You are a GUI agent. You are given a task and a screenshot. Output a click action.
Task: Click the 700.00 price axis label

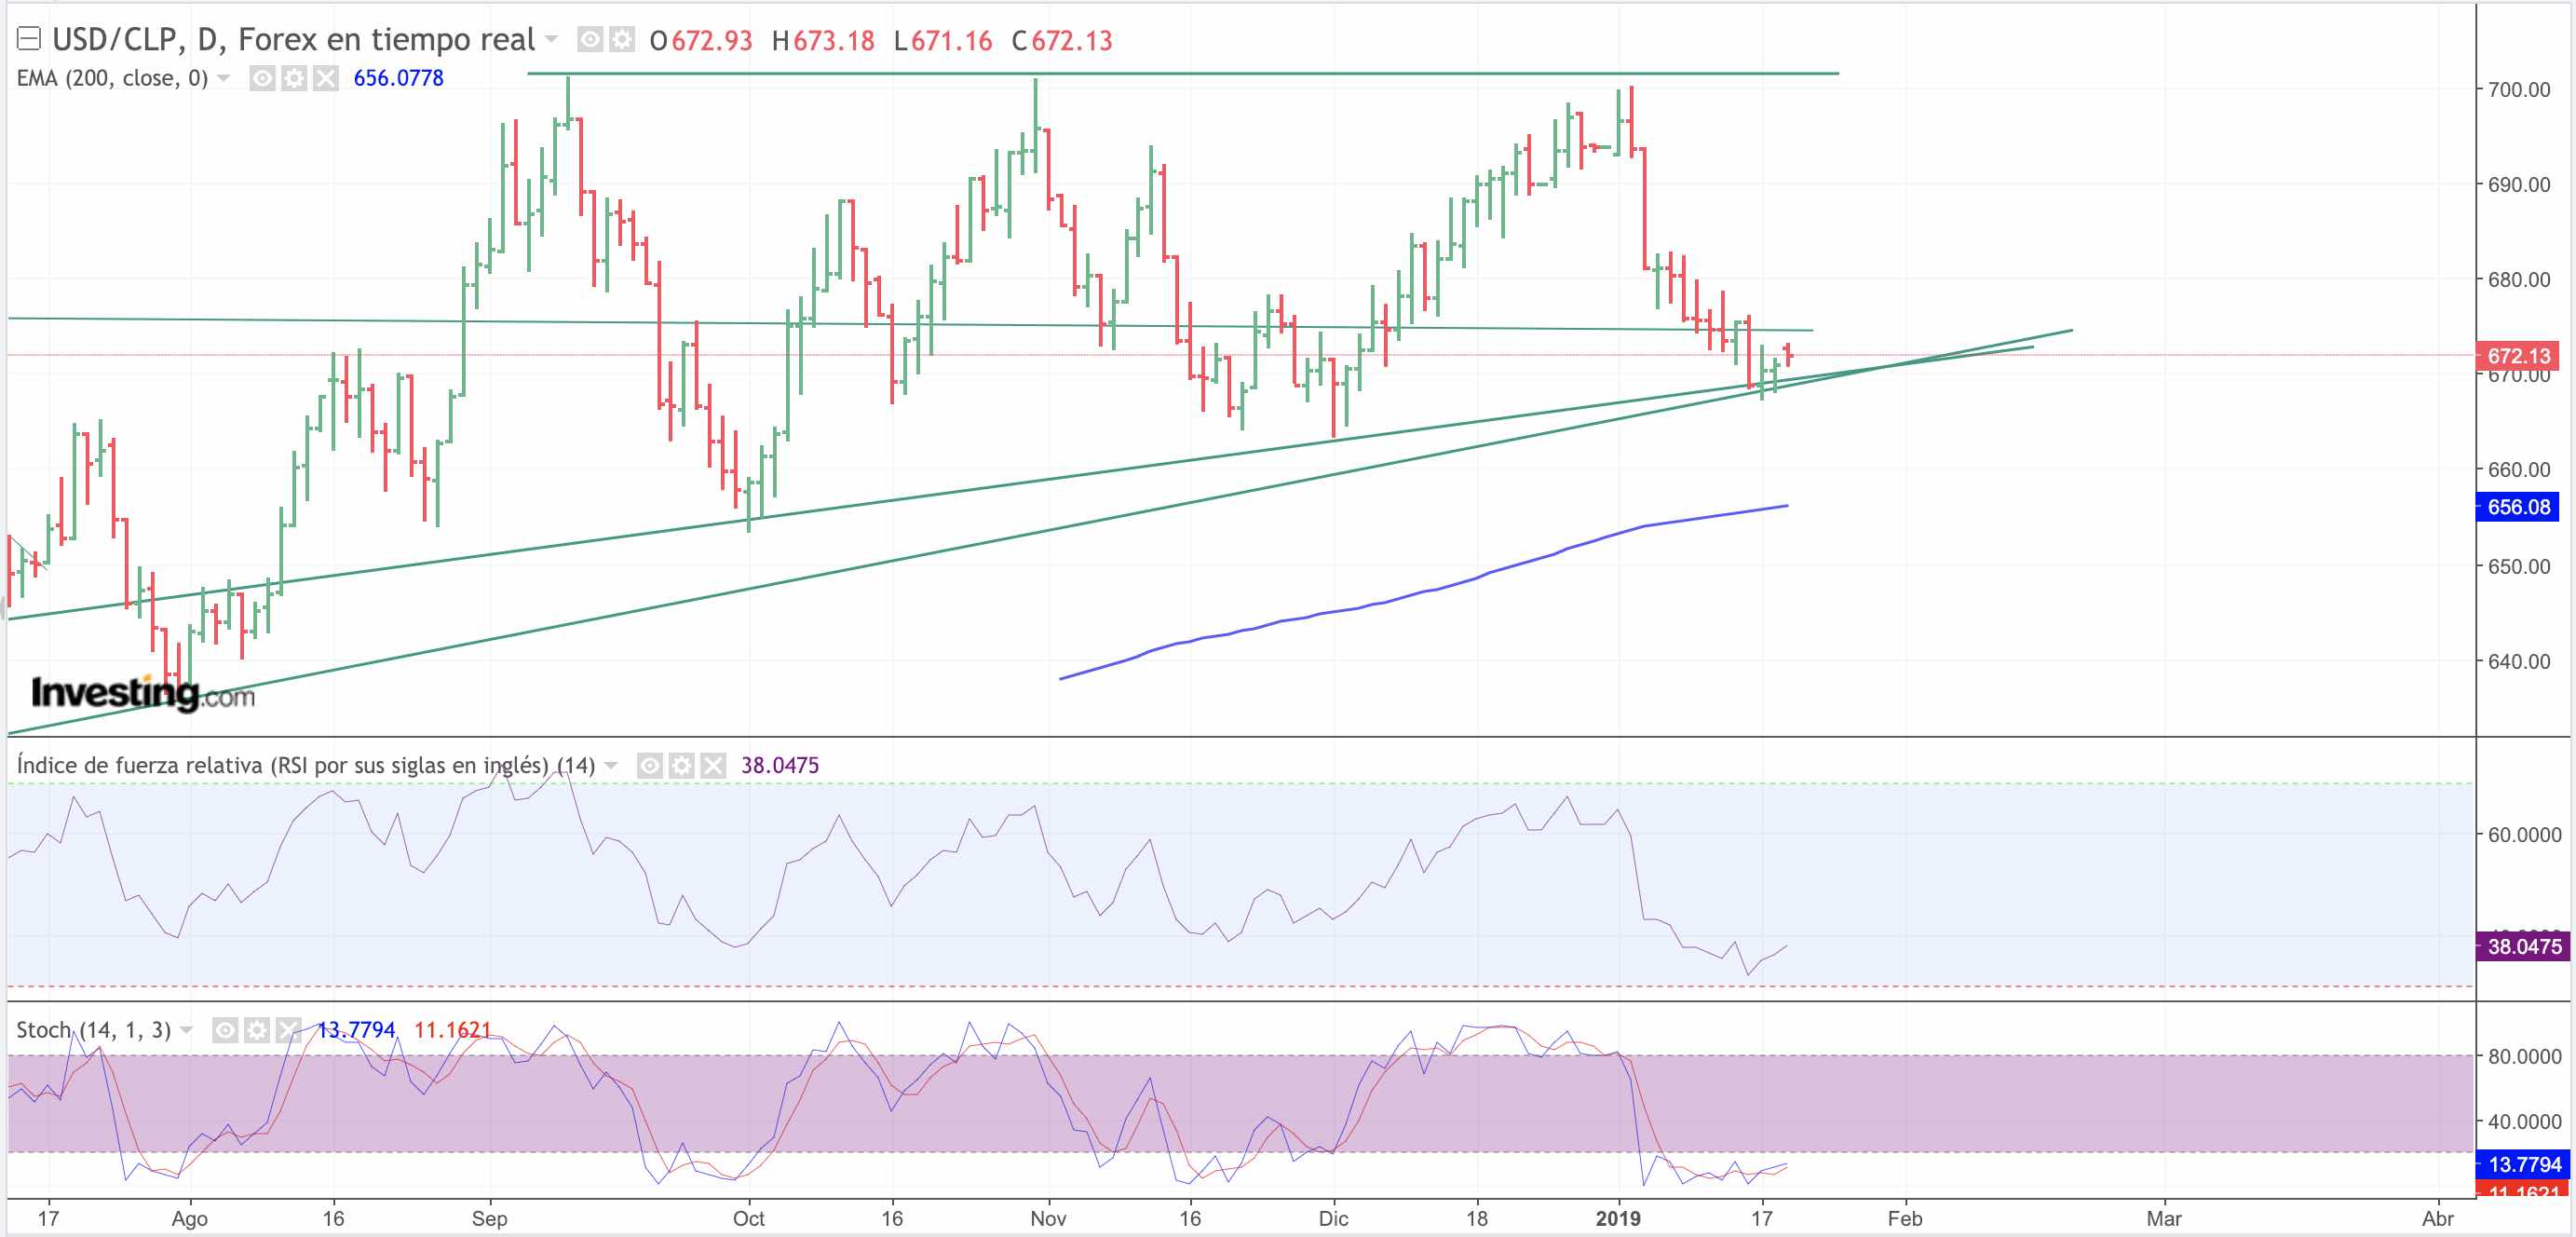tap(2519, 90)
